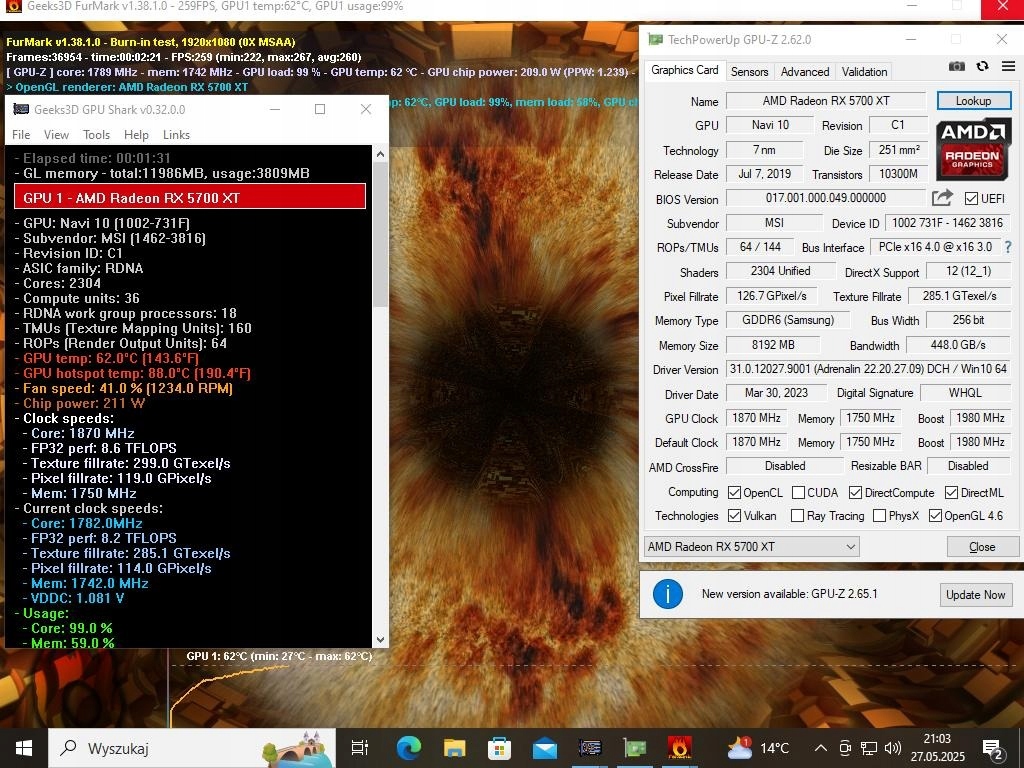
Task: Click the GPU hotspot temp line
Action: click(133, 374)
